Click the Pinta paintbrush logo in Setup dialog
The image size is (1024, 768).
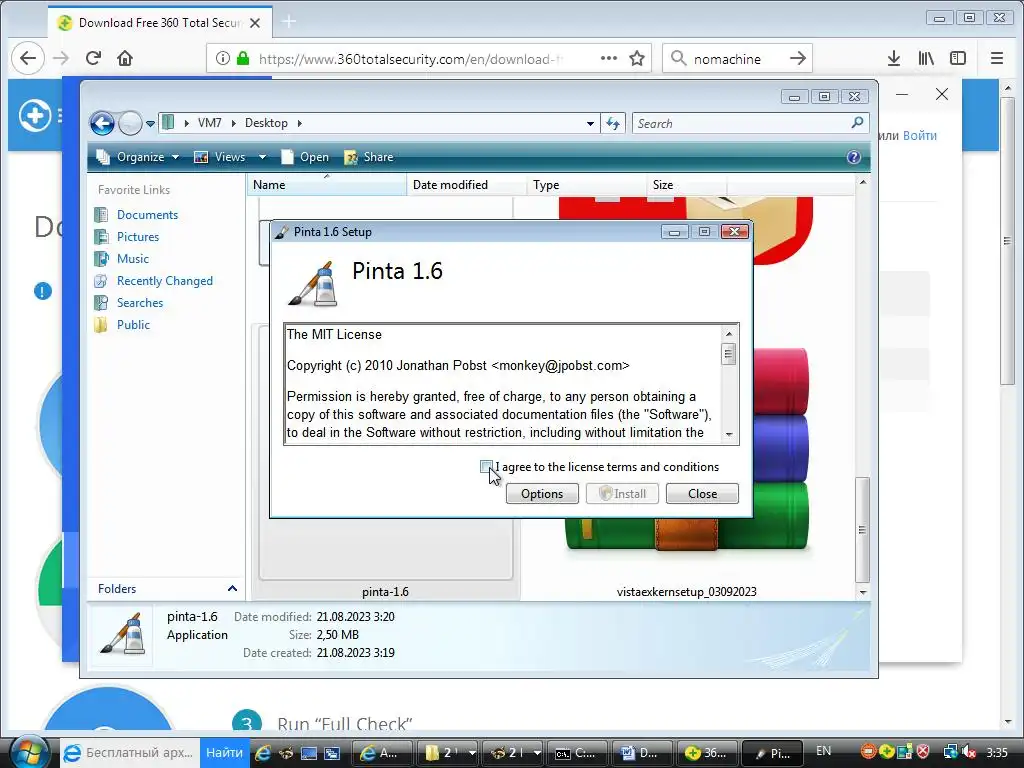[314, 283]
